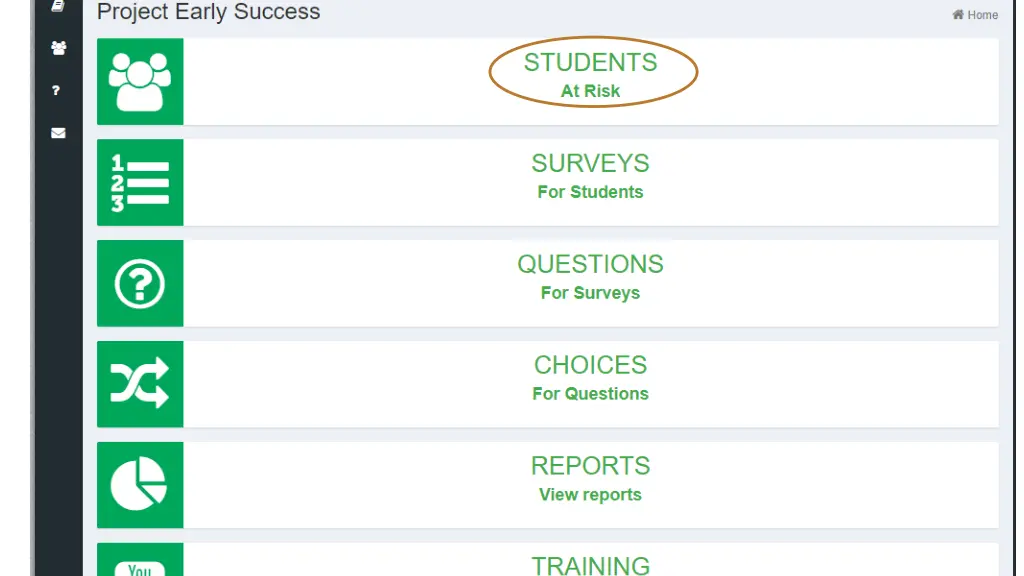Open the STUDENTS heading link

tap(590, 63)
